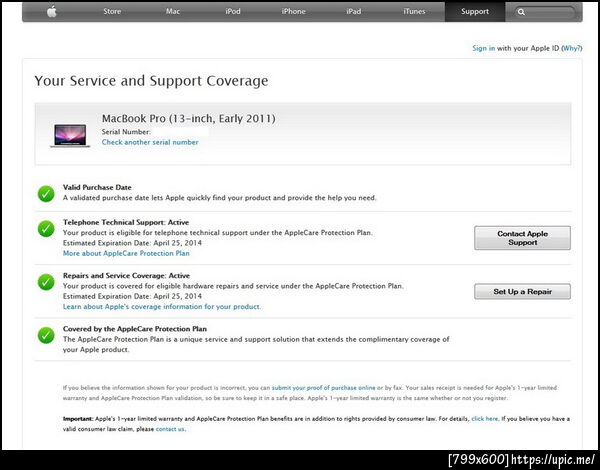Click Telephone Technical Support: Active heading

click(126, 222)
